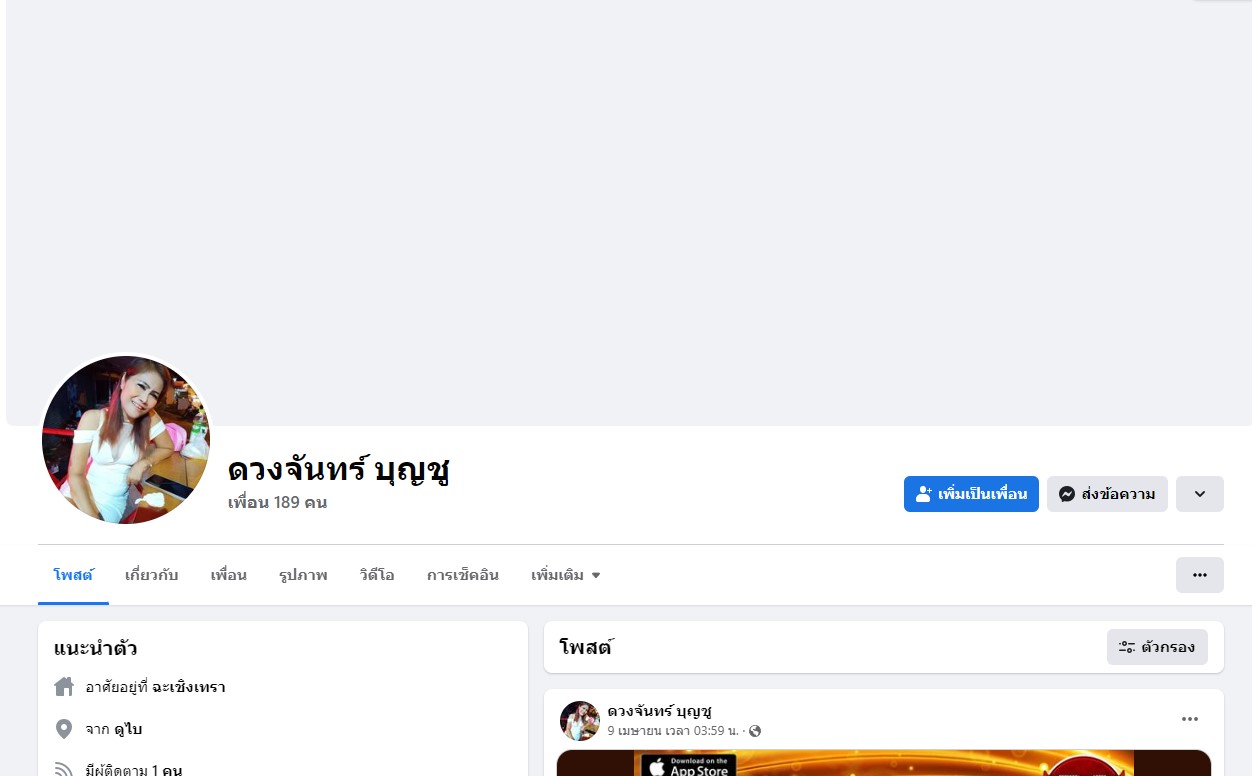This screenshot has height=776, width=1252.
Task: Click the followers feed icon in intro section
Action: (64, 770)
